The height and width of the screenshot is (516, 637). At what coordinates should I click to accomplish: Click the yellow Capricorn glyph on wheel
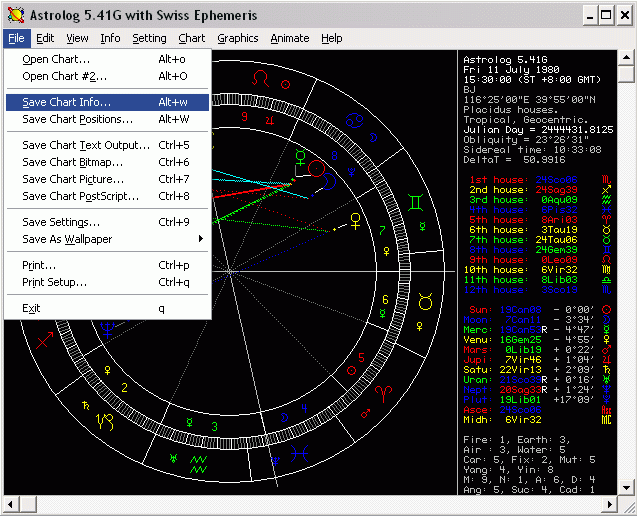[x=104, y=422]
